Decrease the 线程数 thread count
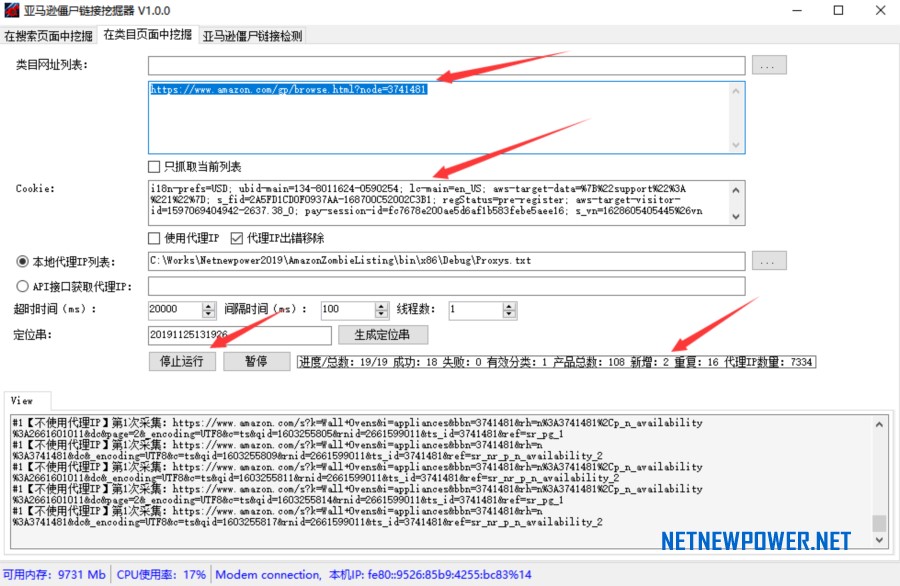The height and width of the screenshot is (586, 900). pyautogui.click(x=509, y=314)
